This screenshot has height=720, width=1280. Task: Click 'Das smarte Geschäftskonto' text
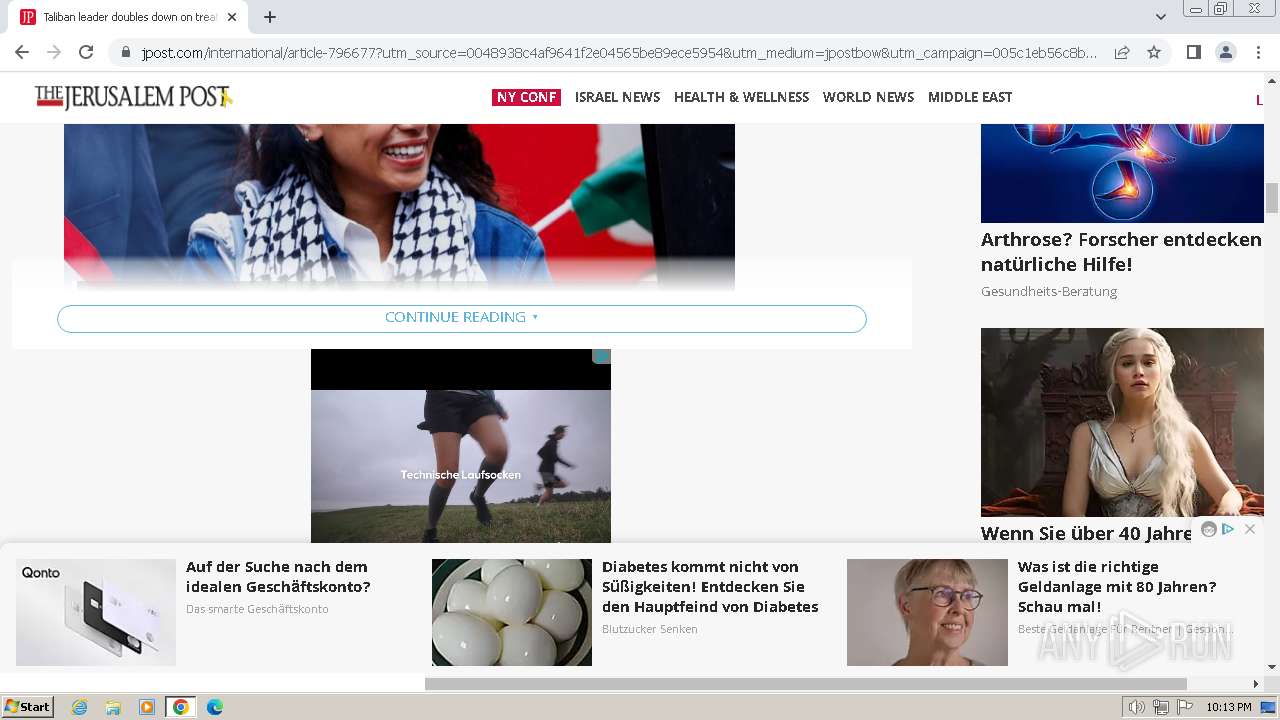coord(257,609)
